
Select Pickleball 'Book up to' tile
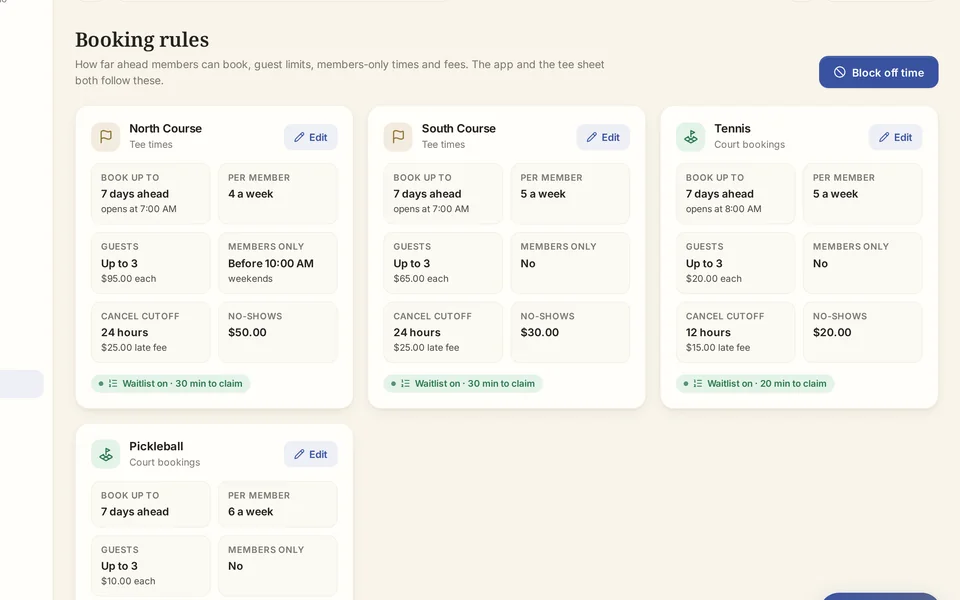tap(151, 504)
